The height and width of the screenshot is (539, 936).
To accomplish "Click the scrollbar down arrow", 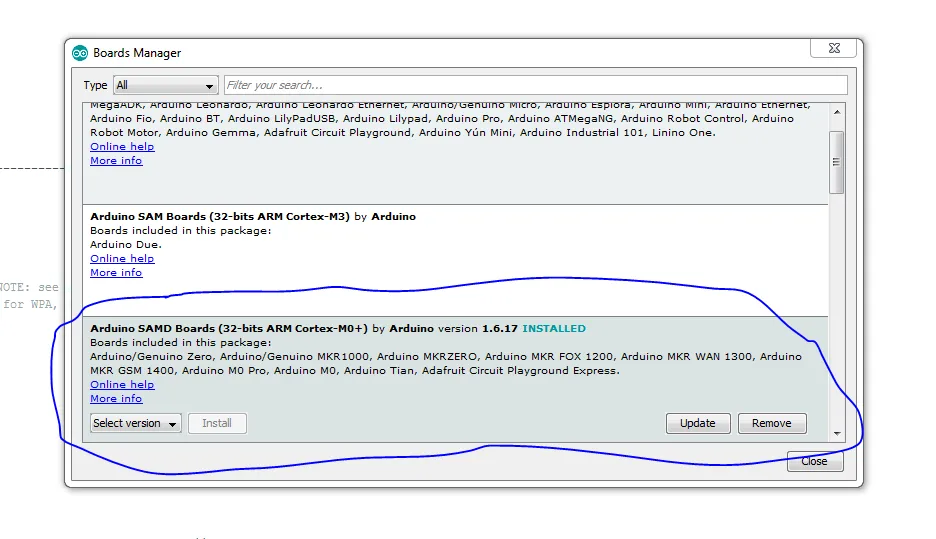I will (837, 433).
